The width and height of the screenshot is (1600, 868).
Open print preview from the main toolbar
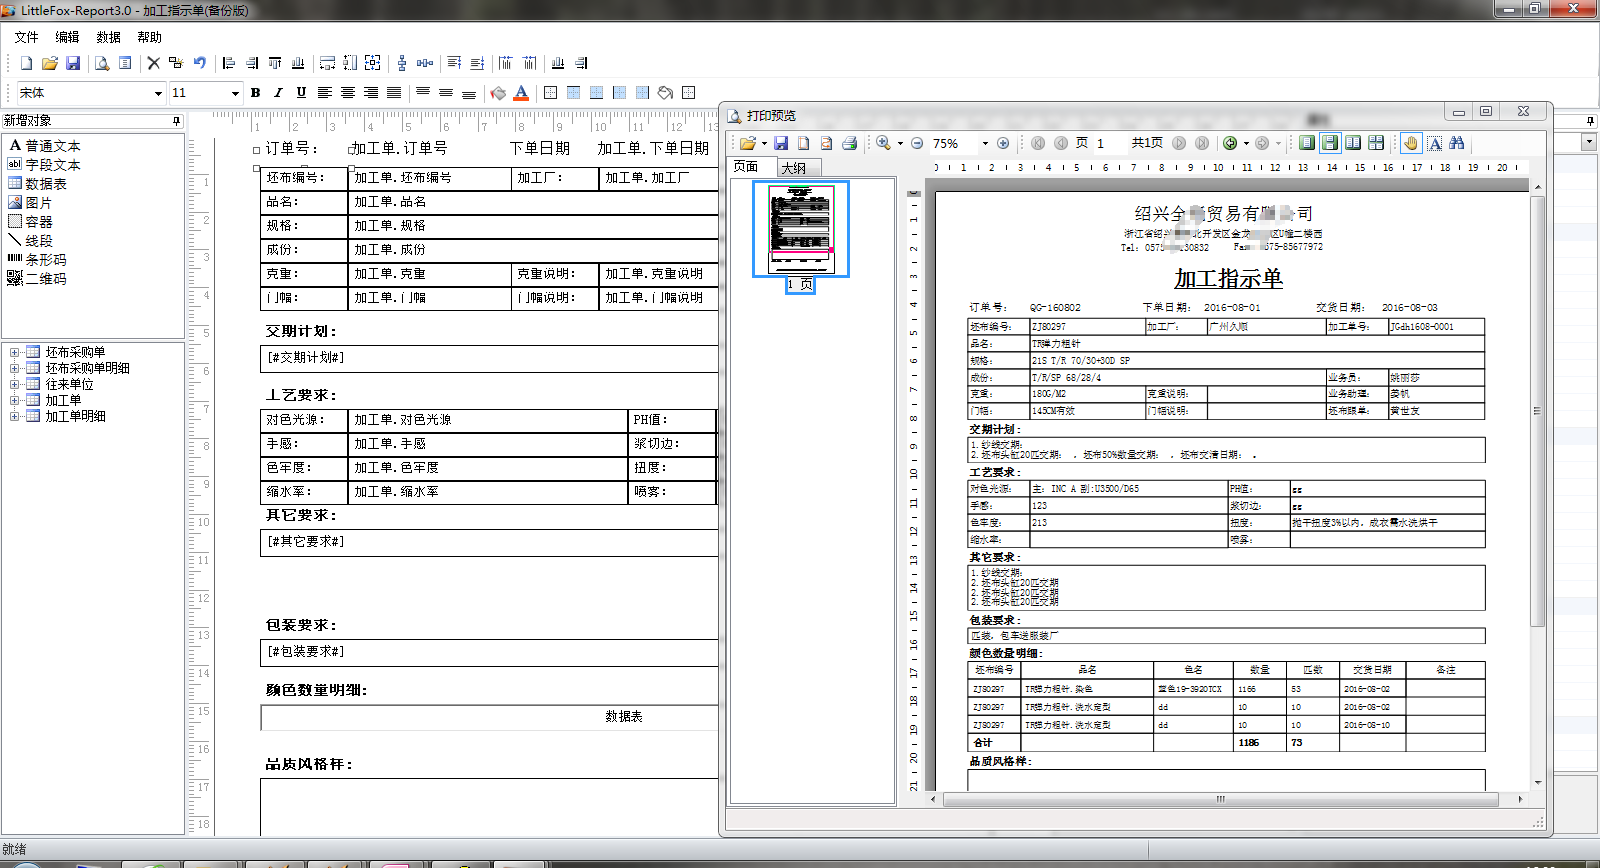(x=102, y=63)
